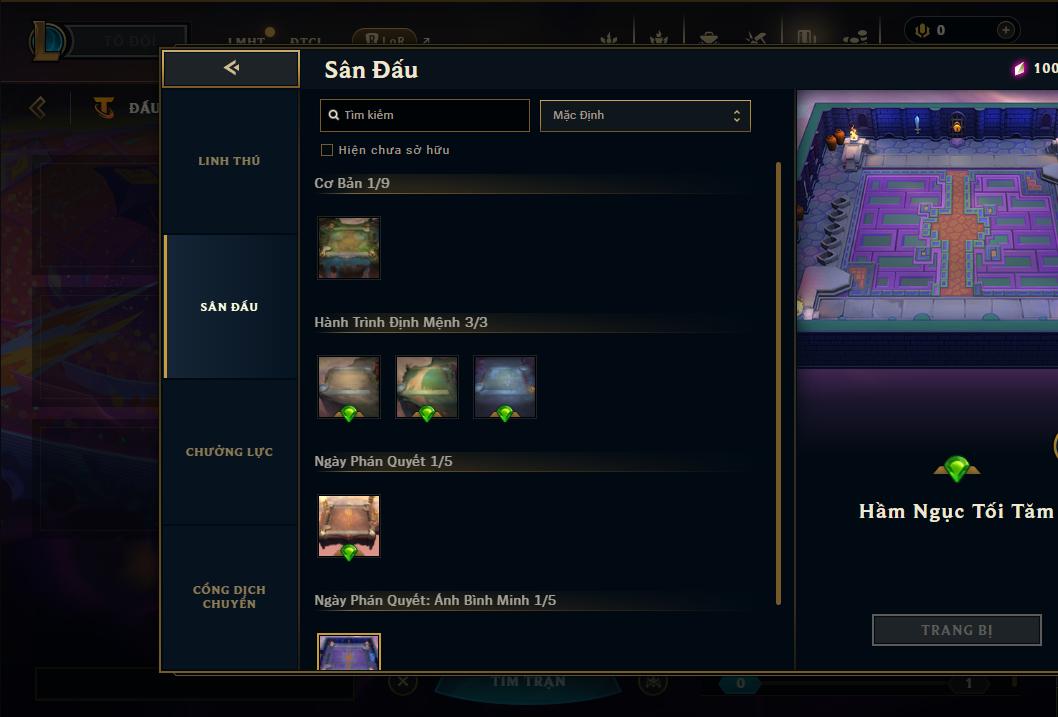Toggle the Hiện chưa sở hữu checkbox
This screenshot has width=1058, height=717.
coord(327,150)
